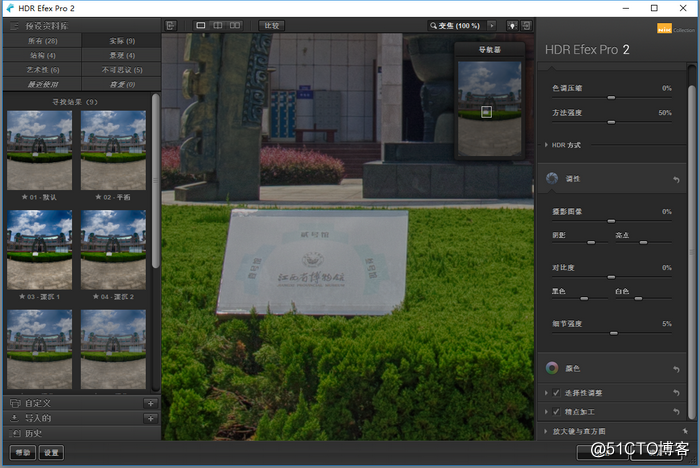The height and width of the screenshot is (468, 700).
Task: Expand the 选择性调整 section triangle
Action: [x=546, y=393]
